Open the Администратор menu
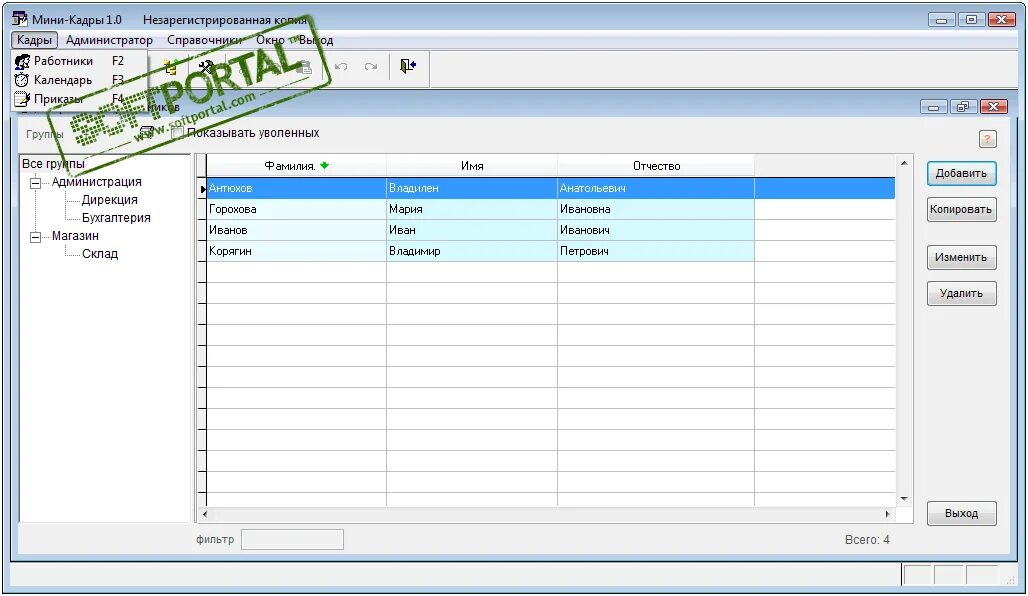Viewport: 1028px width, 596px height. (109, 40)
